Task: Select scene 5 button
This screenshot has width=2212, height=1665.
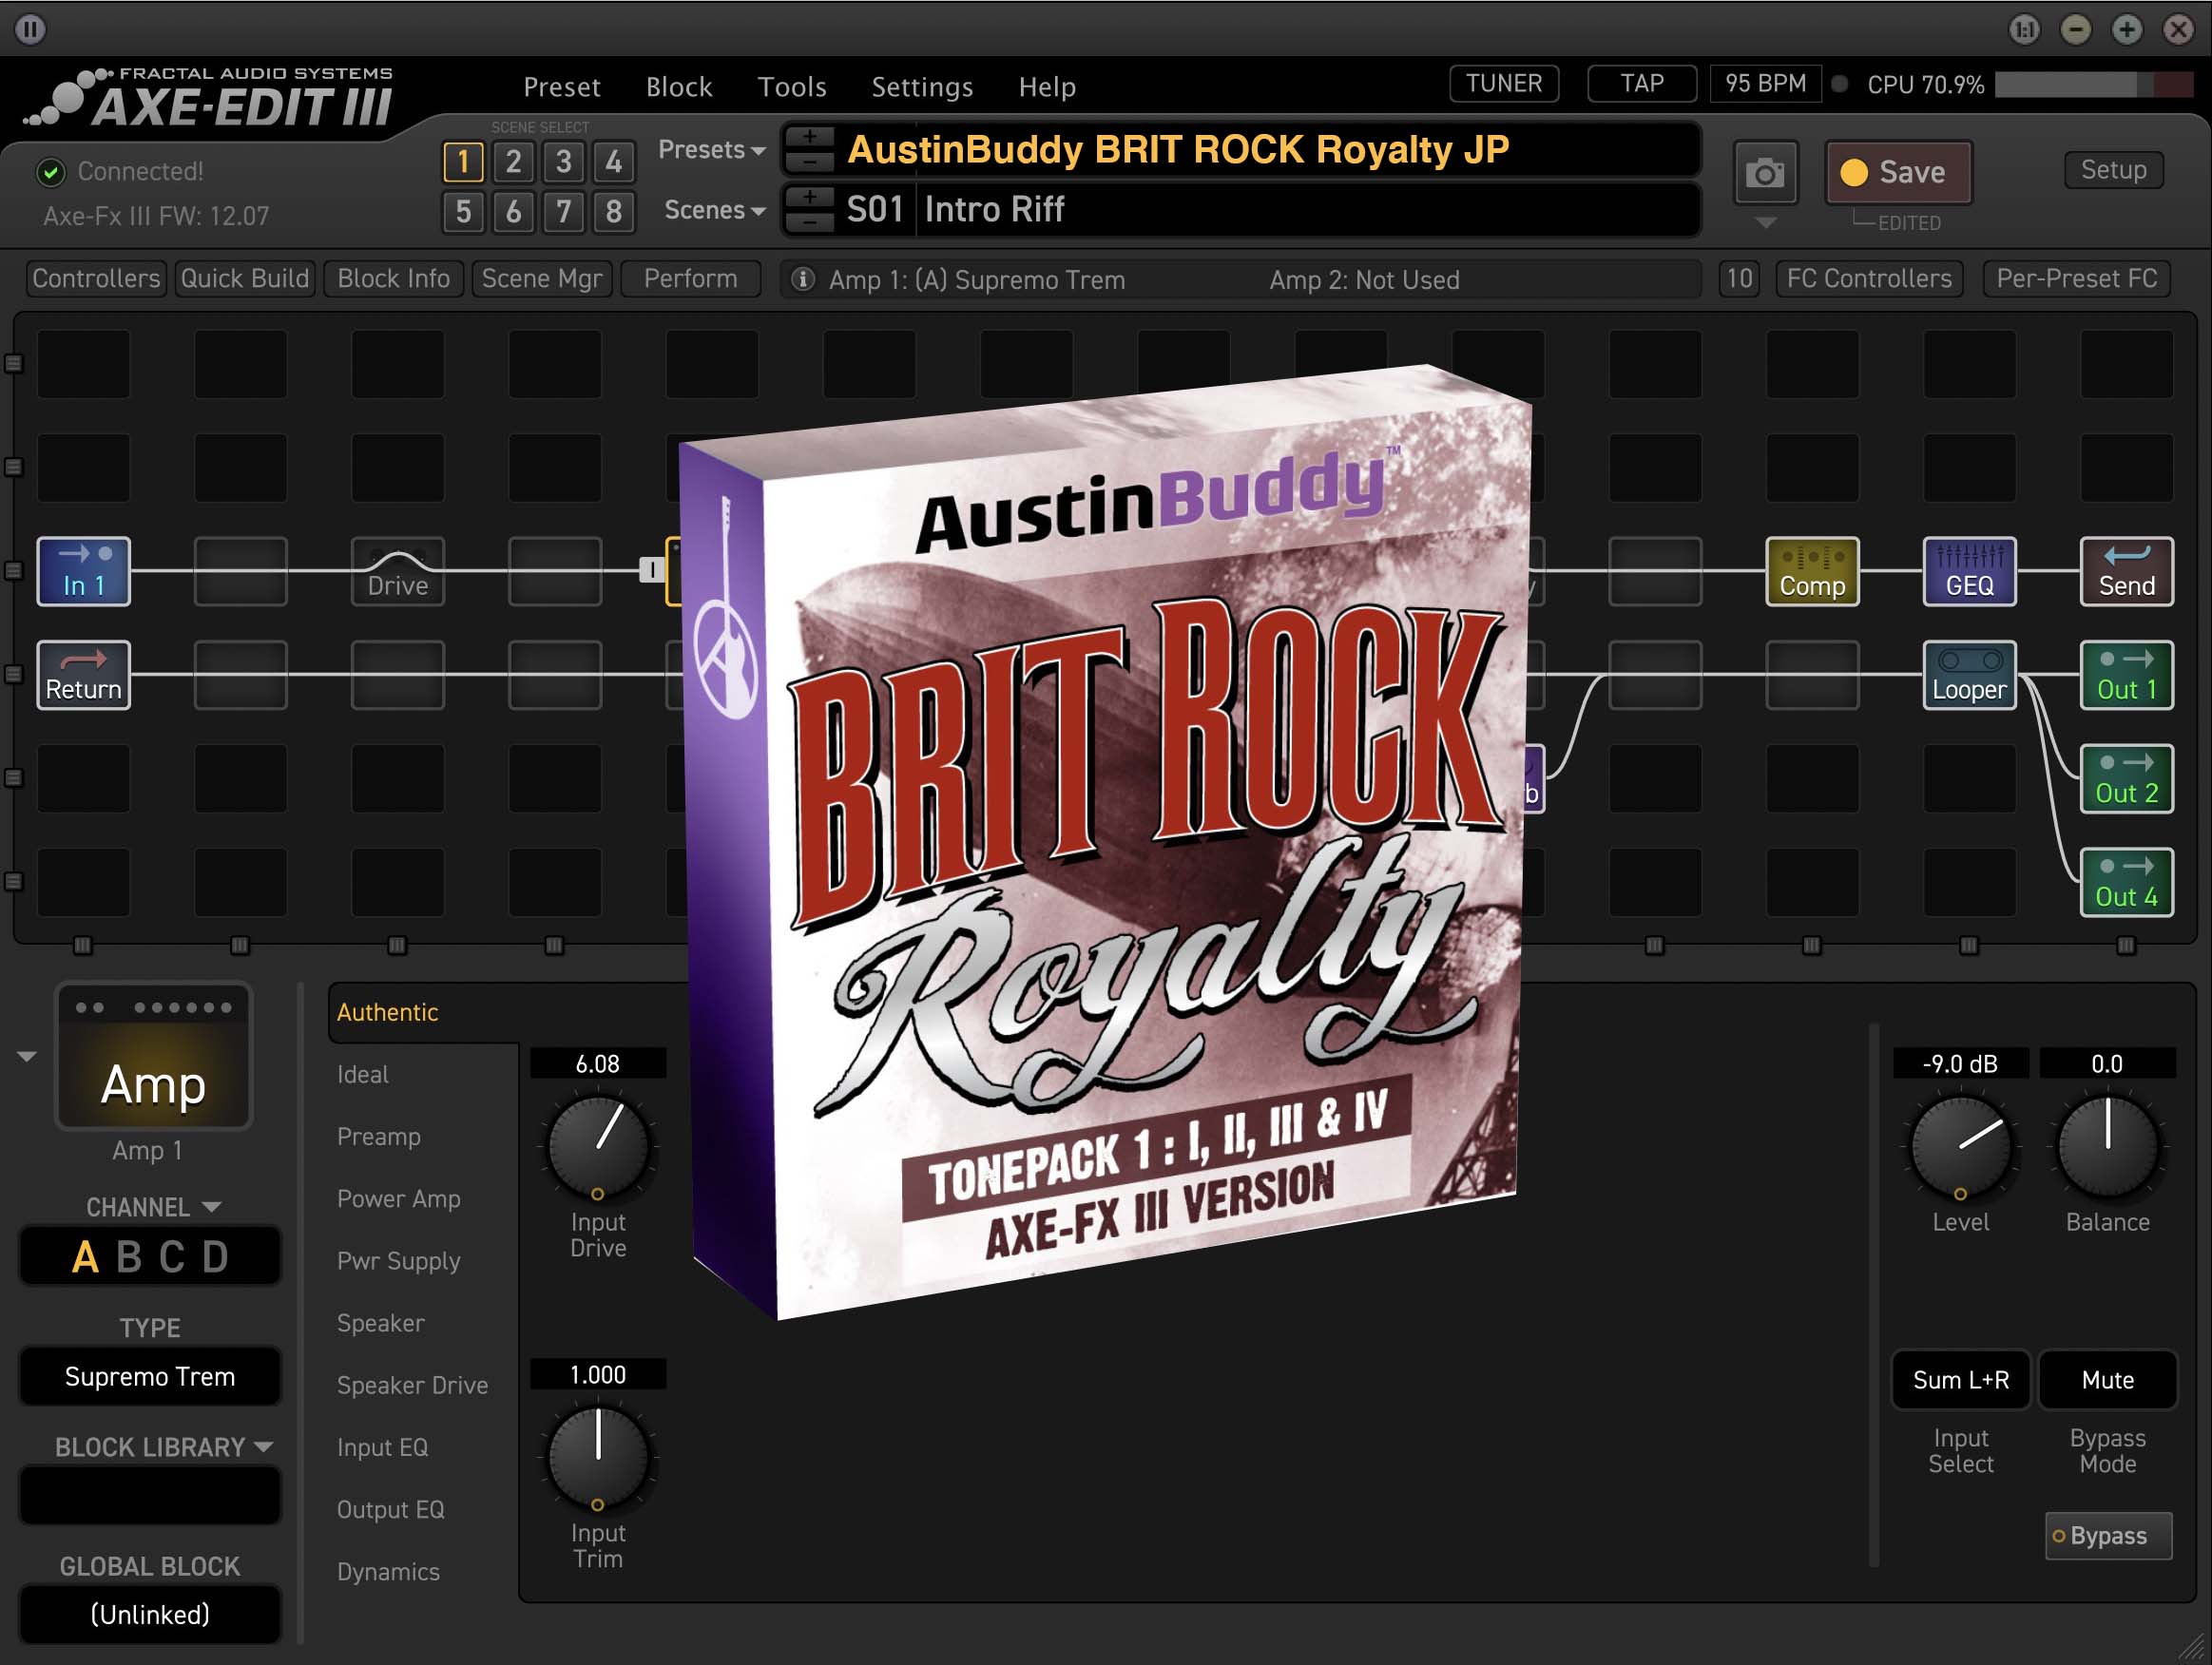Action: point(463,211)
